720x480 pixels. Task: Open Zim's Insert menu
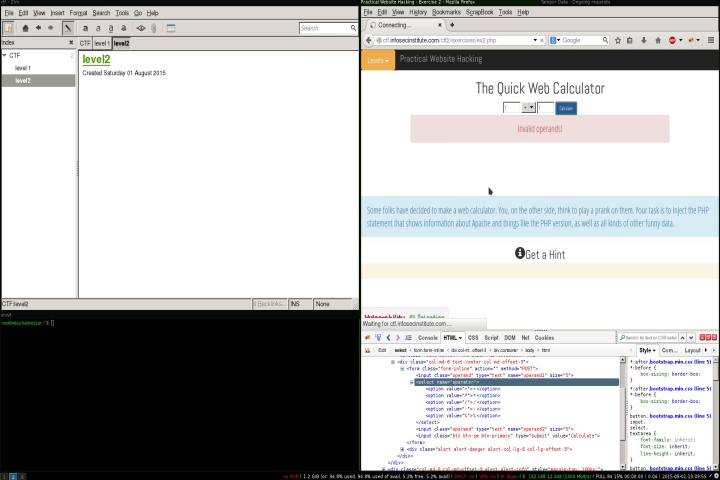pyautogui.click(x=57, y=13)
